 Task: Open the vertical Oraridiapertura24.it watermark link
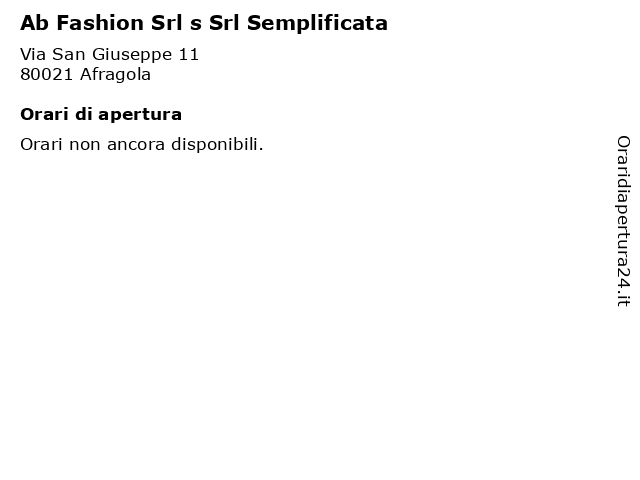623,221
